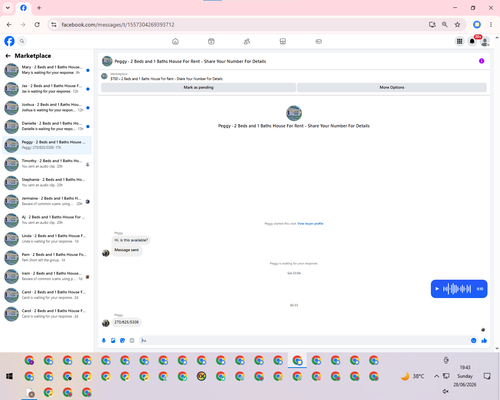The image size is (500, 400).
Task: Choose a sticker from the composer
Action: pyautogui.click(x=122, y=340)
